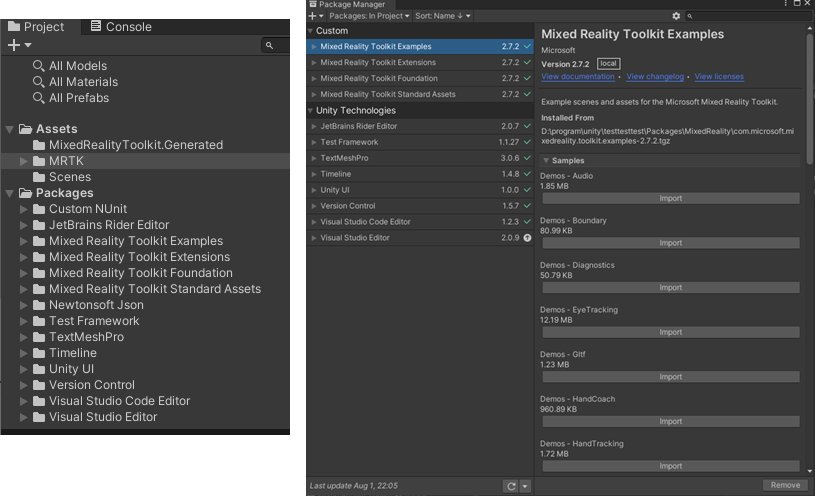
Task: Expand the Mixed Reality Toolkit Foundation folder arrow
Action: coord(23,273)
